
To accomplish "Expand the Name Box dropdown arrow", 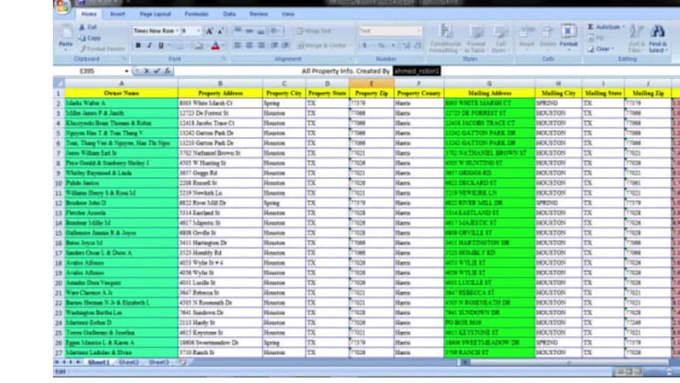I will (127, 71).
